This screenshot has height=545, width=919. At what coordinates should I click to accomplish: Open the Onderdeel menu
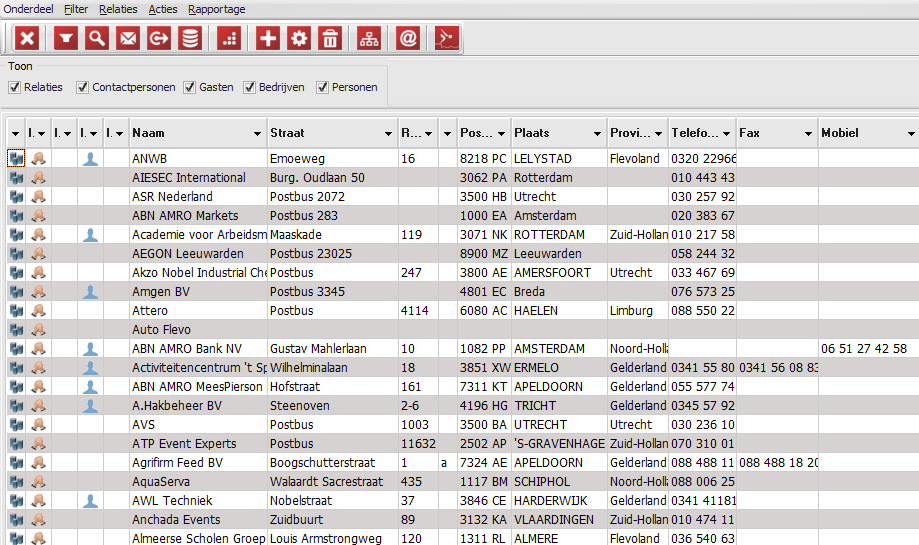click(x=28, y=9)
